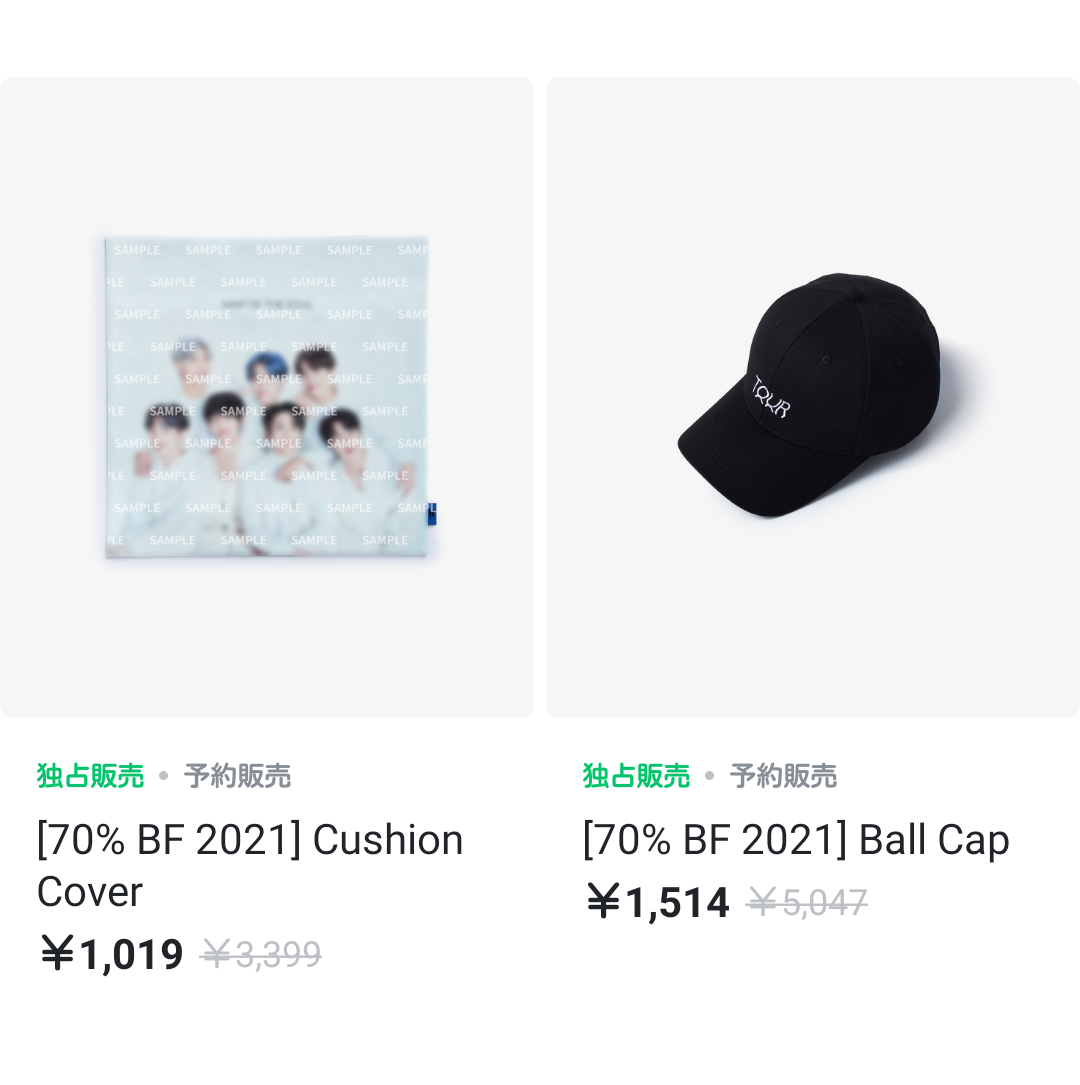
Task: Select the ¥1,514 sale price
Action: click(x=658, y=902)
